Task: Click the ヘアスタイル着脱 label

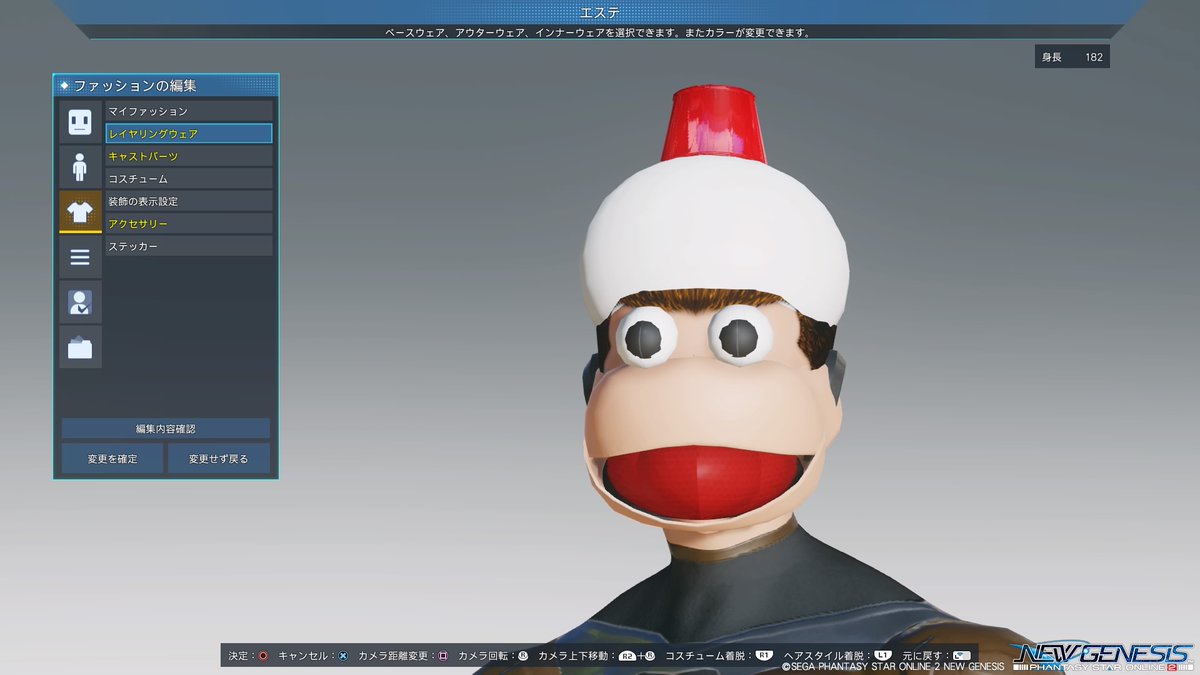Action: tap(823, 656)
